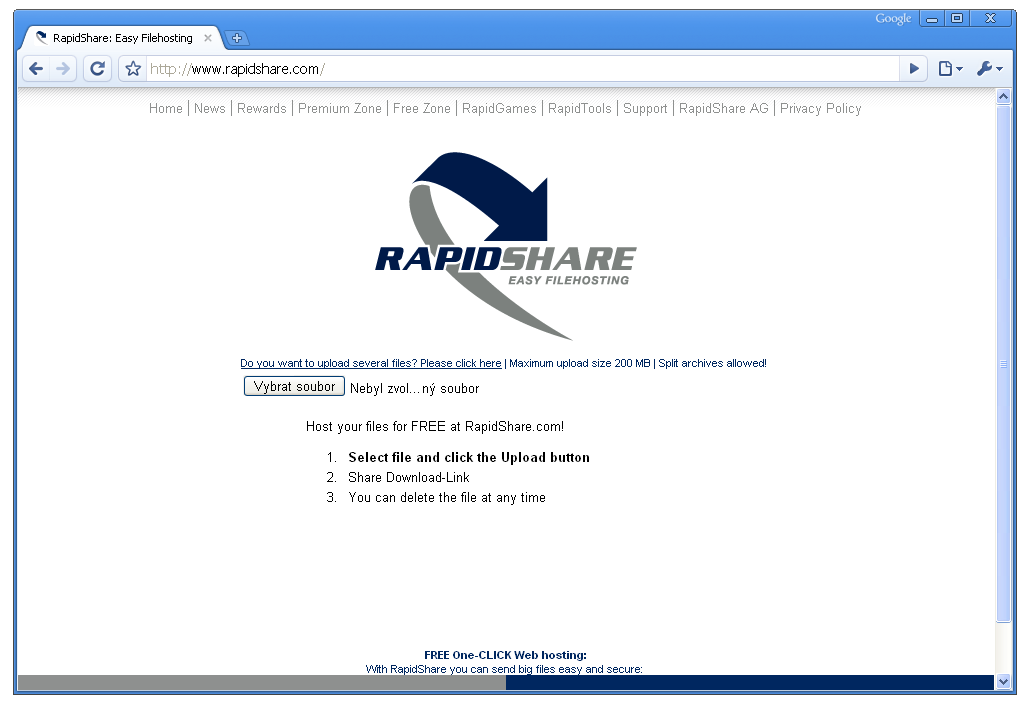Reload the page with the refresh icon

[x=97, y=69]
